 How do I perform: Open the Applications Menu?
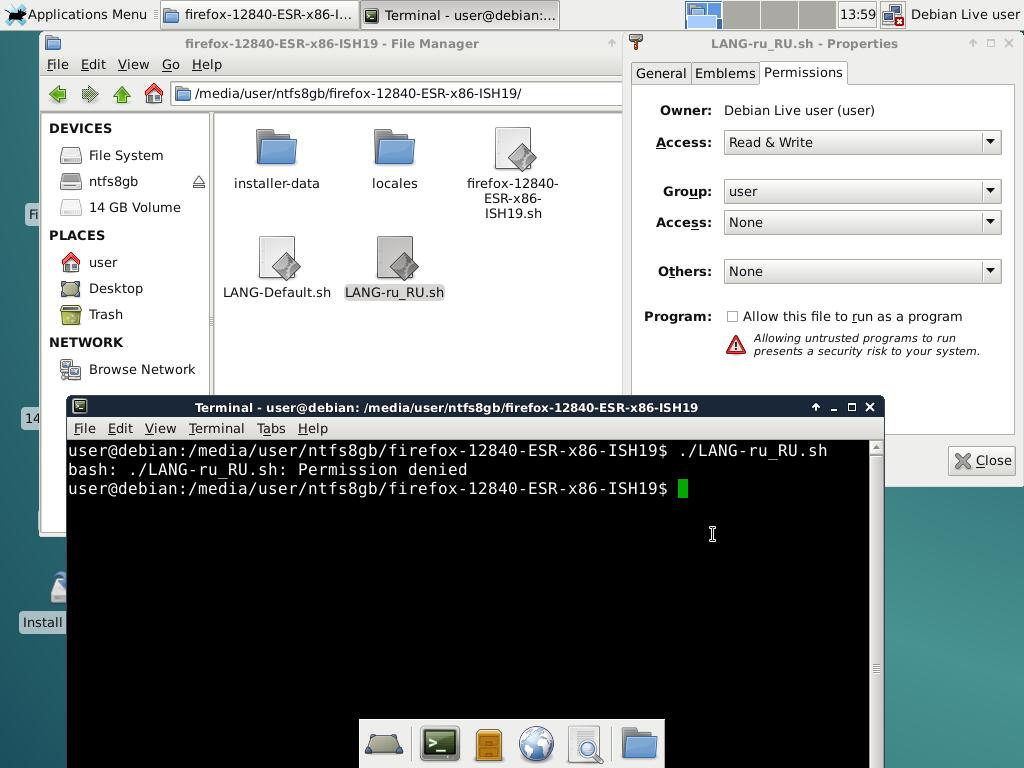(x=76, y=14)
